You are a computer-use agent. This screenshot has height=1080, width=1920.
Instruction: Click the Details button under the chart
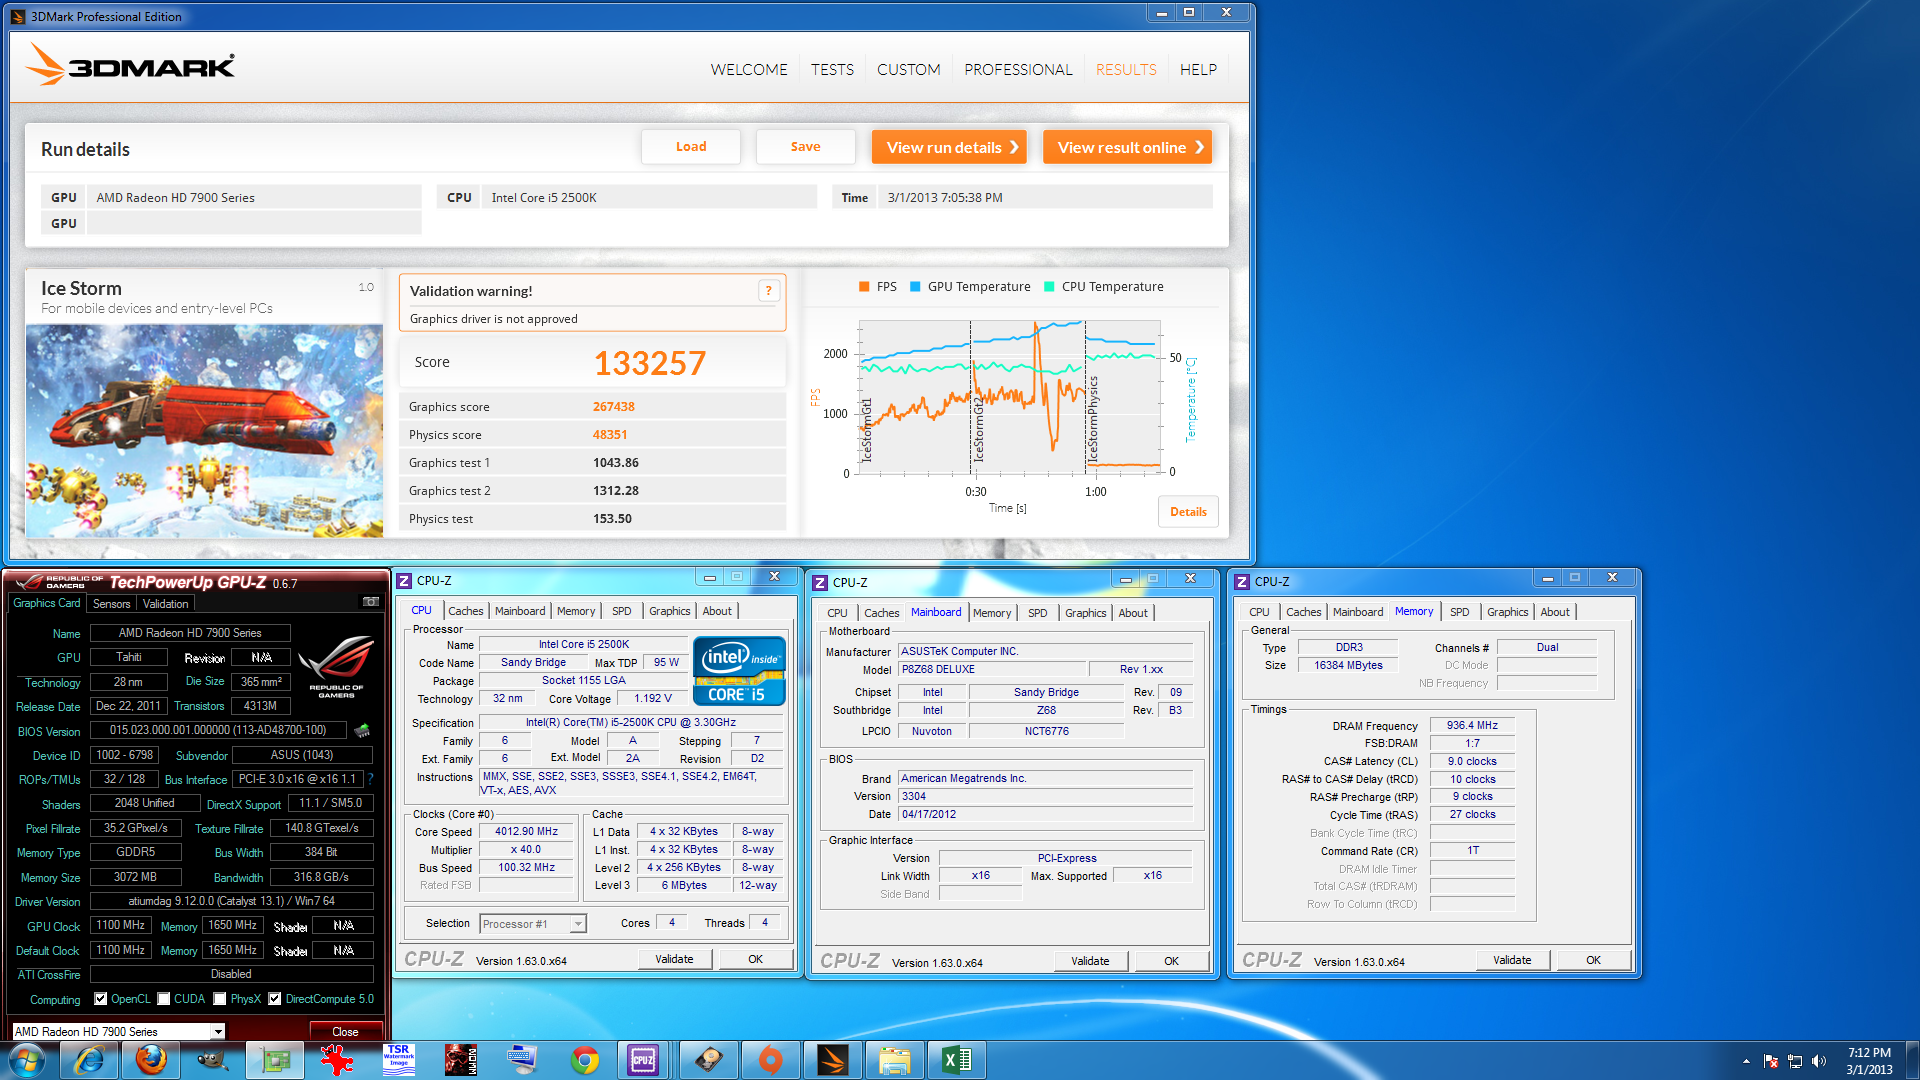click(x=1188, y=511)
